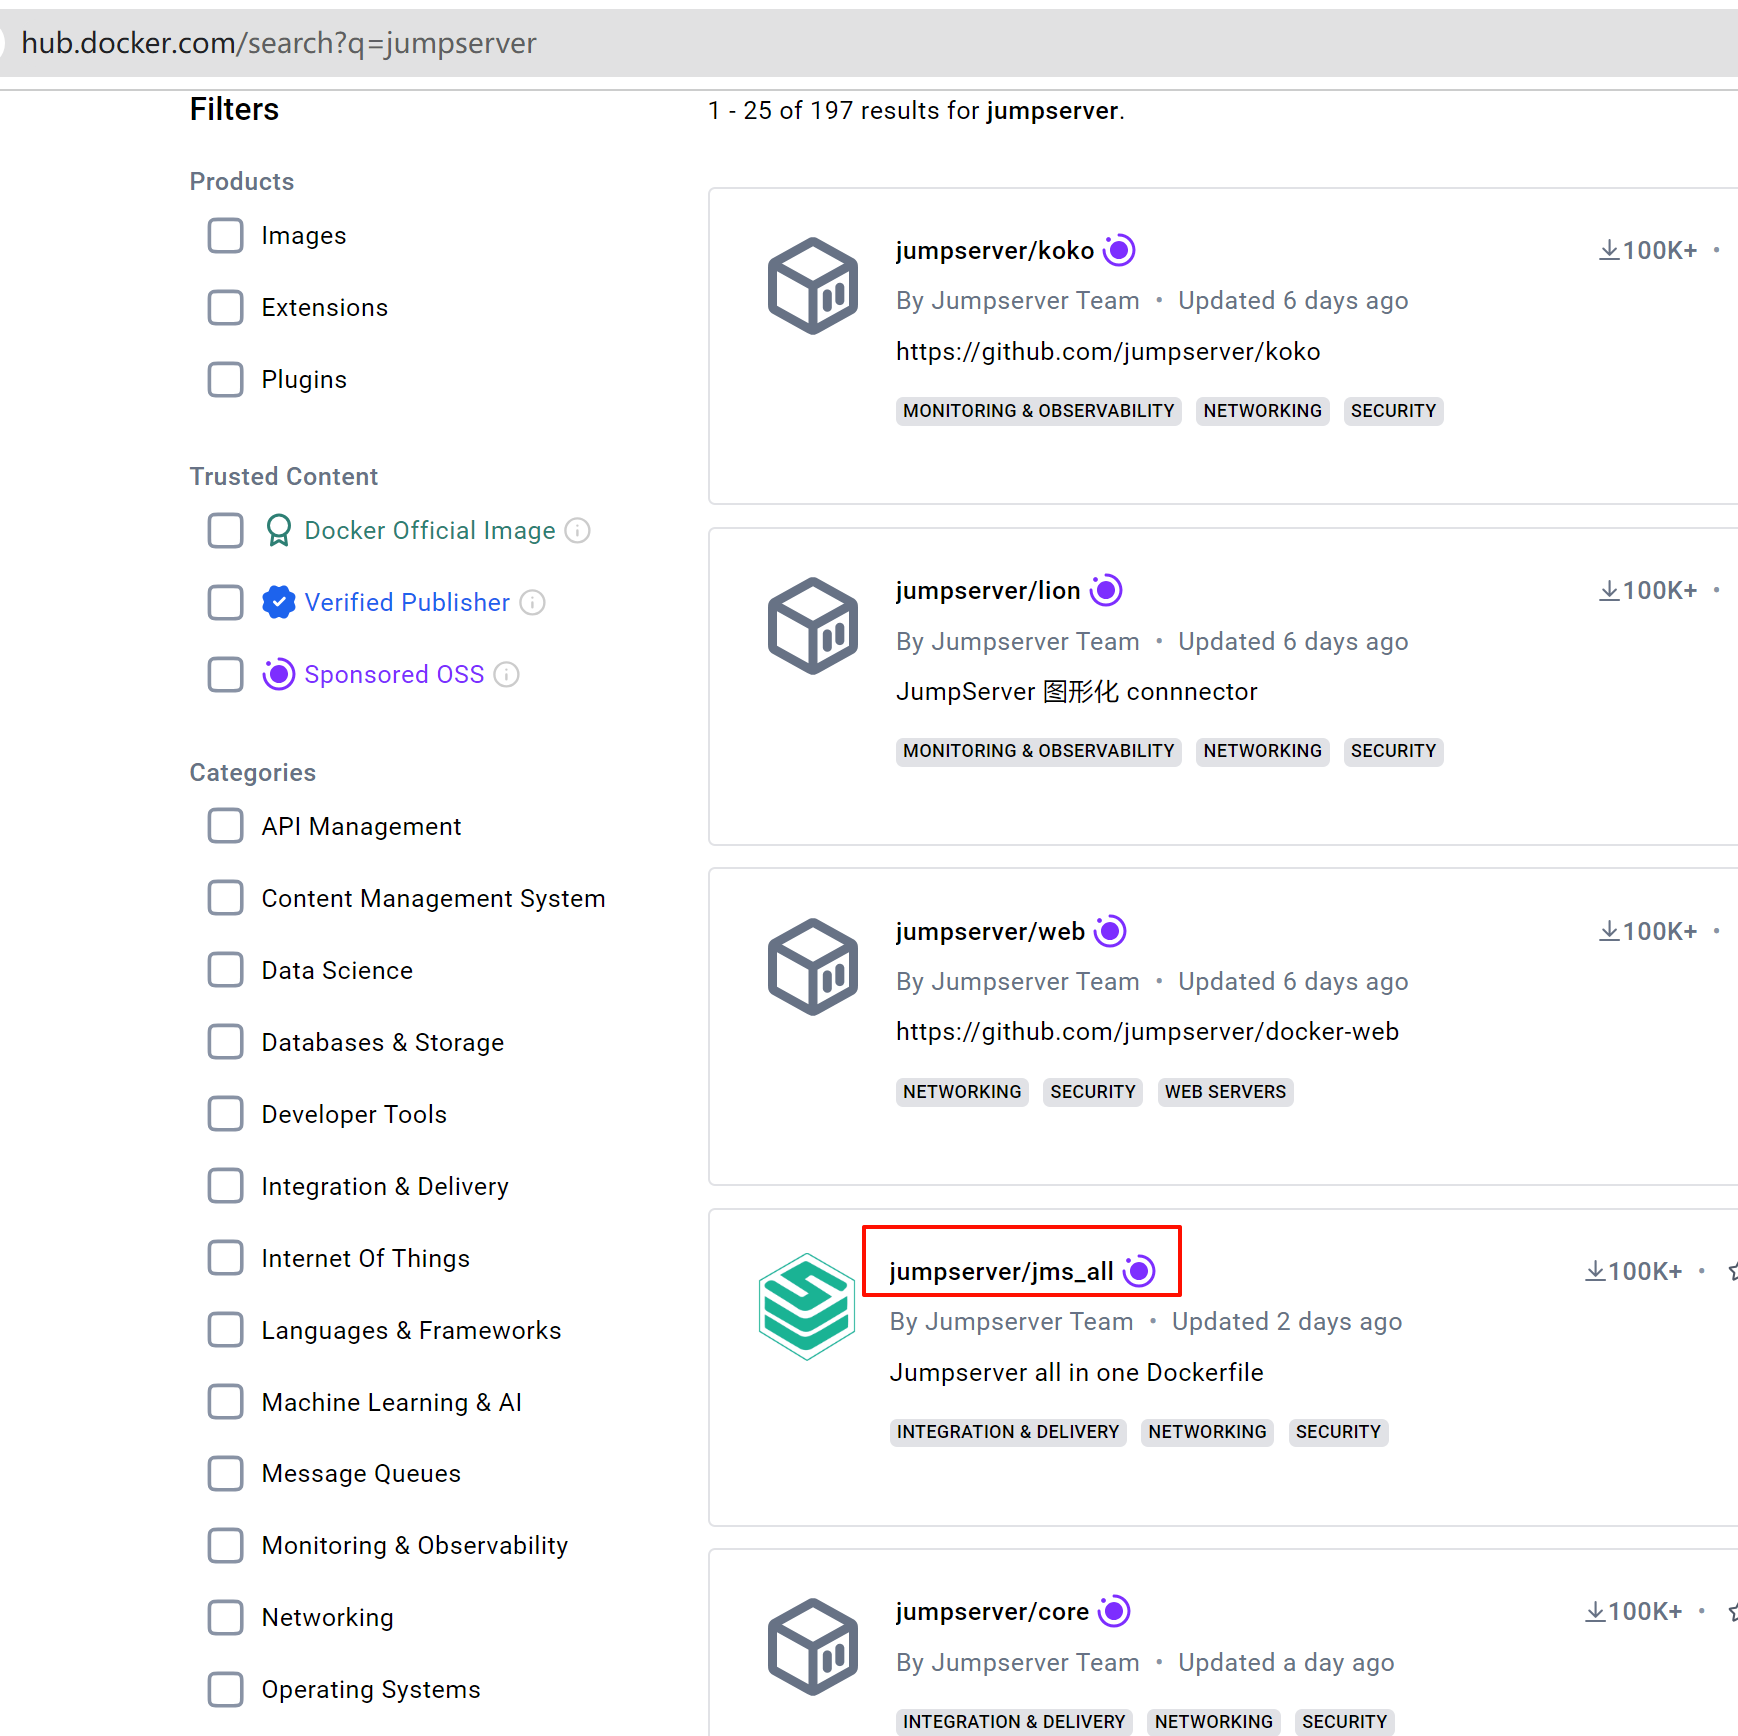Select the Networking category checkbox
The image size is (1738, 1736).
[226, 1617]
